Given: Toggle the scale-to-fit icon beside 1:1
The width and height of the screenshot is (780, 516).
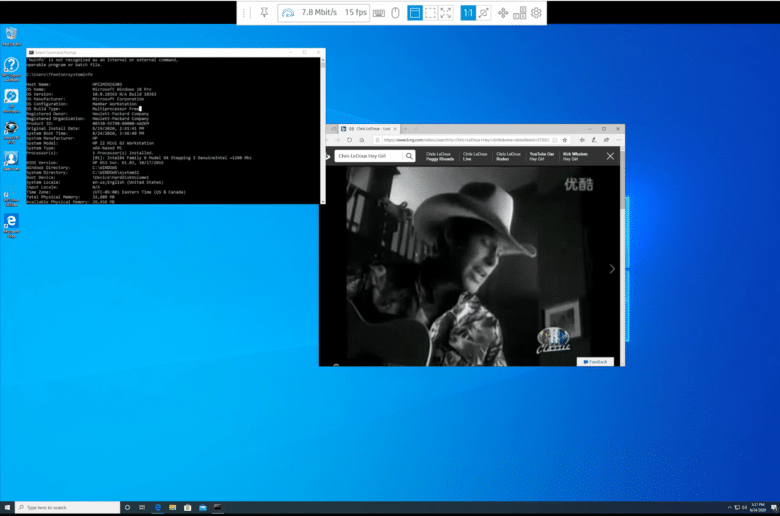Looking at the screenshot, I should coord(484,12).
